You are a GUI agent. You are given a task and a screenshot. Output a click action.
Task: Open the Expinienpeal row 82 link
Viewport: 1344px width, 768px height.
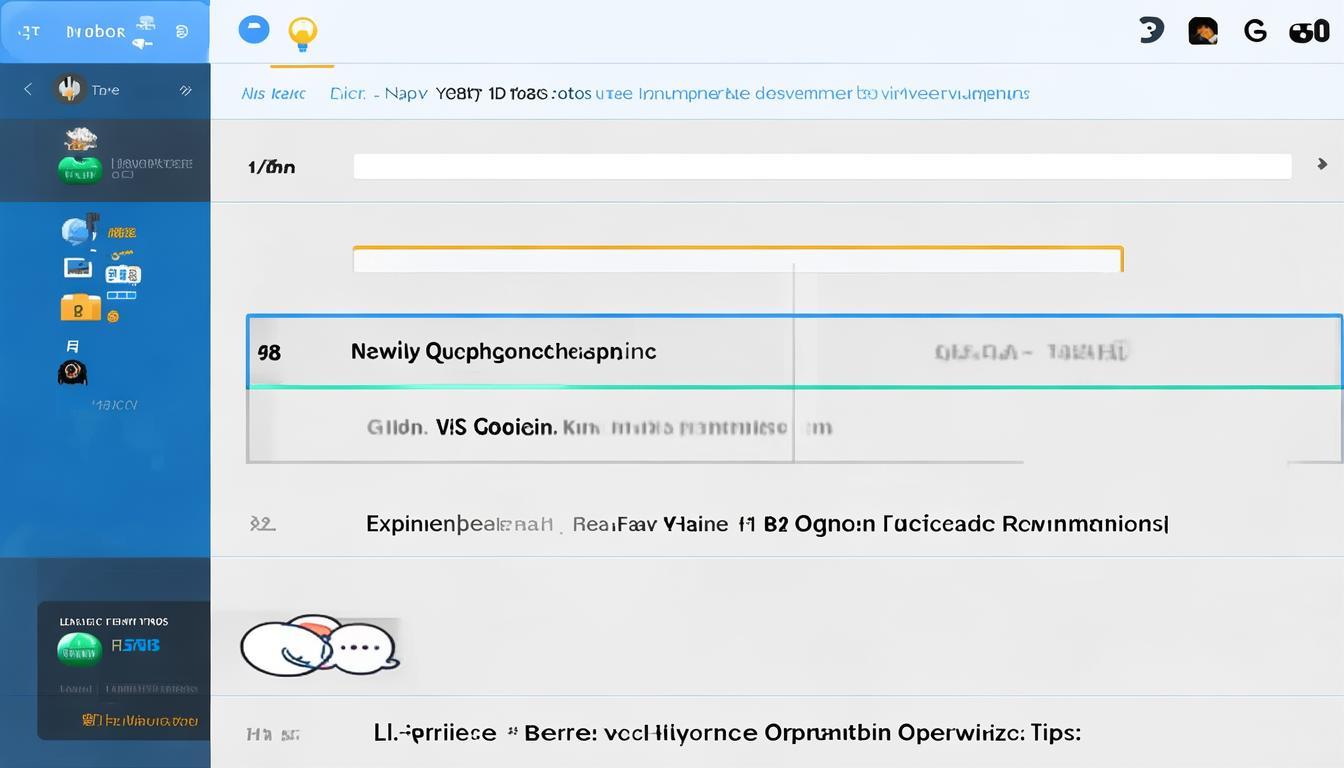pos(766,524)
